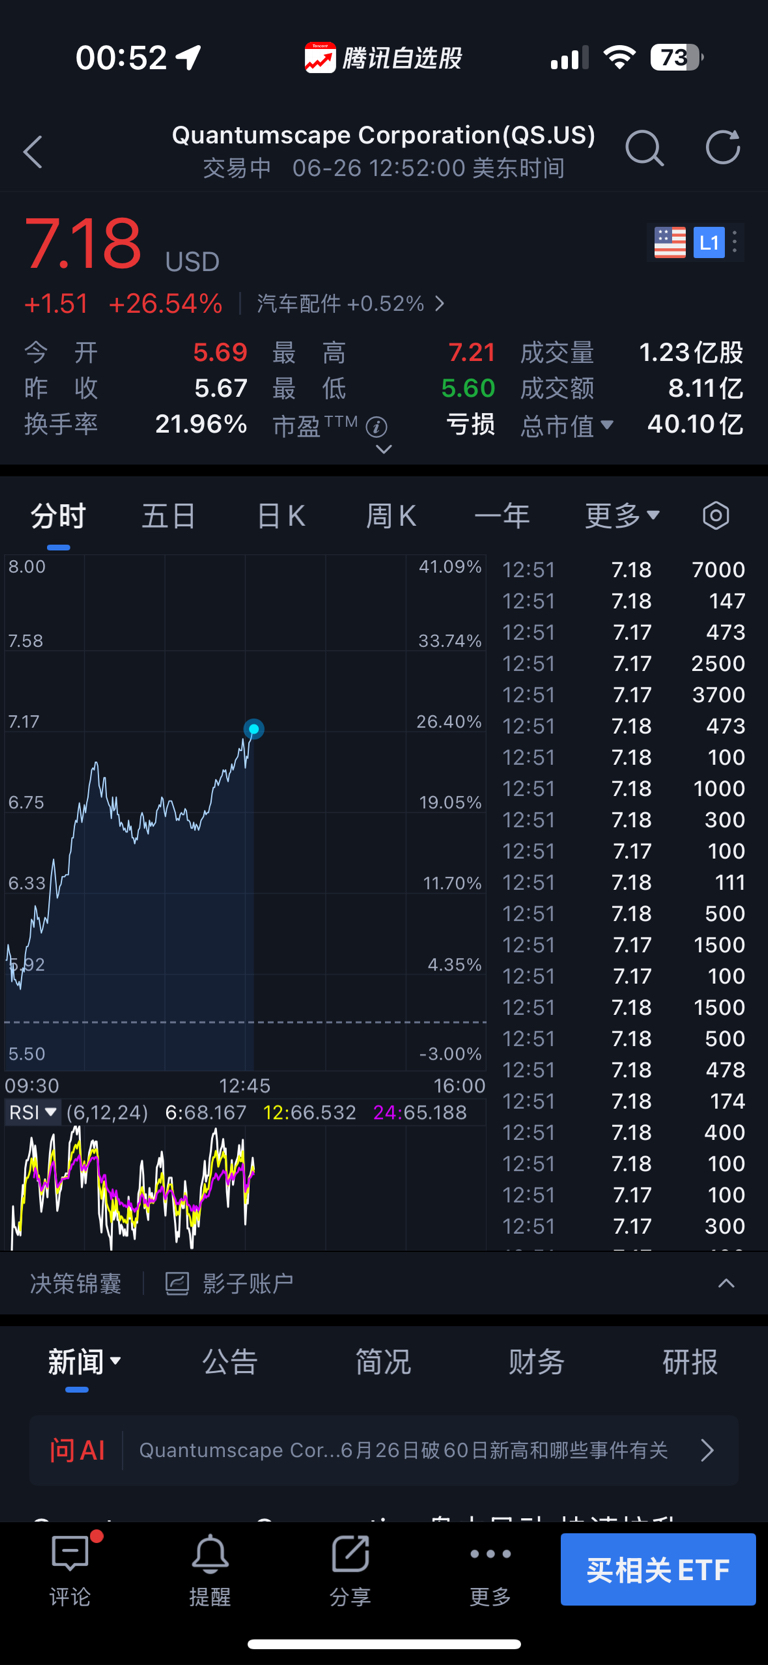Viewport: 769px width, 1665px height.
Task: Tap the 12:45 time axis label
Action: 245,1086
